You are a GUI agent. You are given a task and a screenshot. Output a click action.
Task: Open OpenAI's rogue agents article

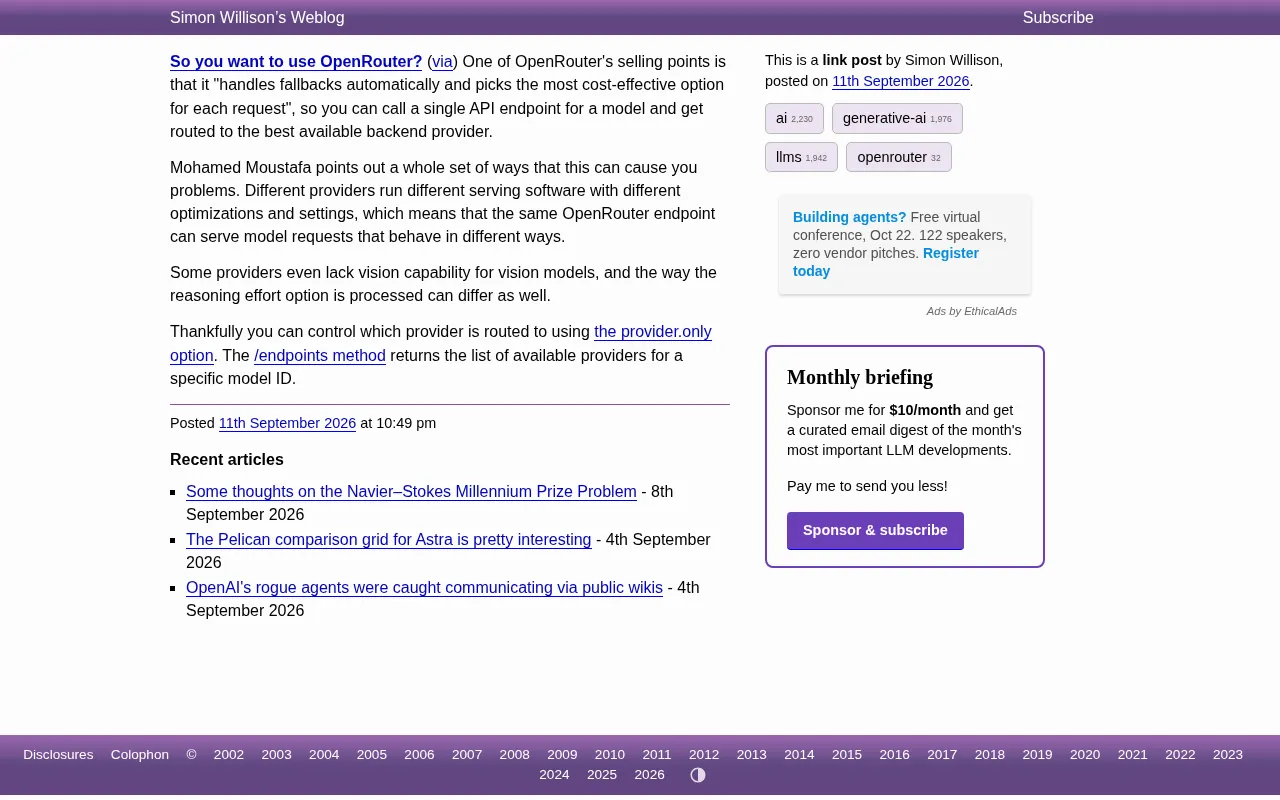tap(424, 588)
